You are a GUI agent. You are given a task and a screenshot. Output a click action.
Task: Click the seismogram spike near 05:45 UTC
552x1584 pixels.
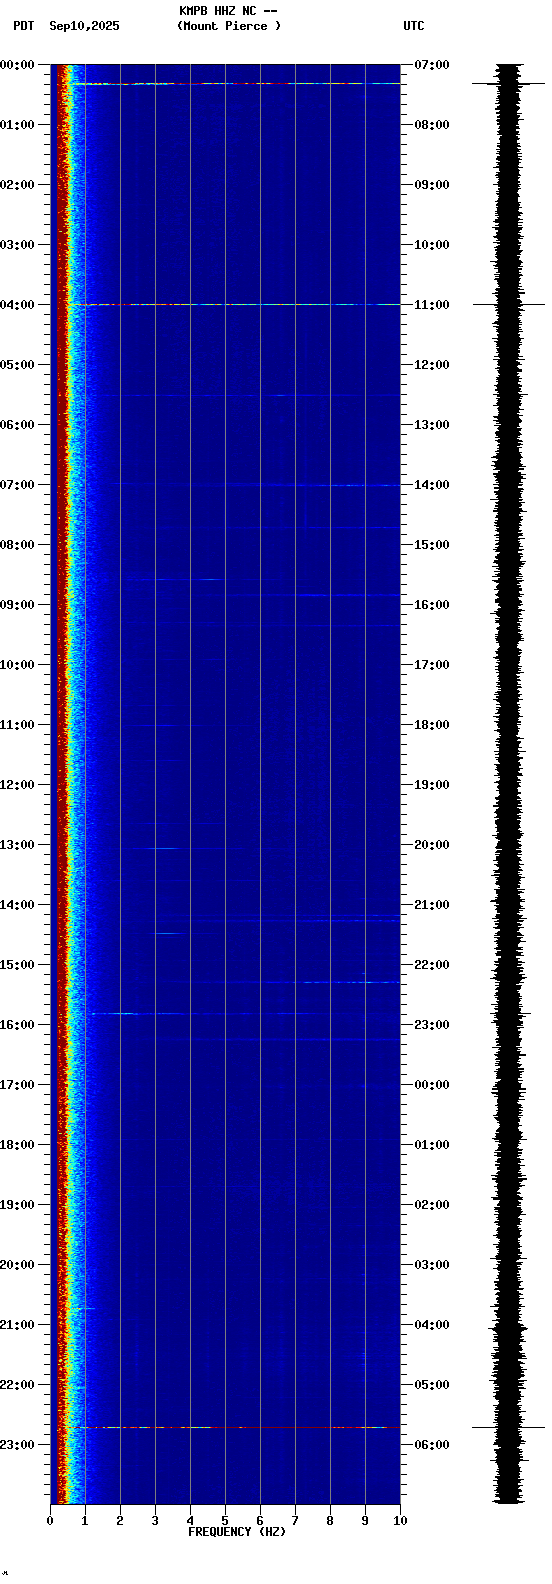click(509, 1427)
